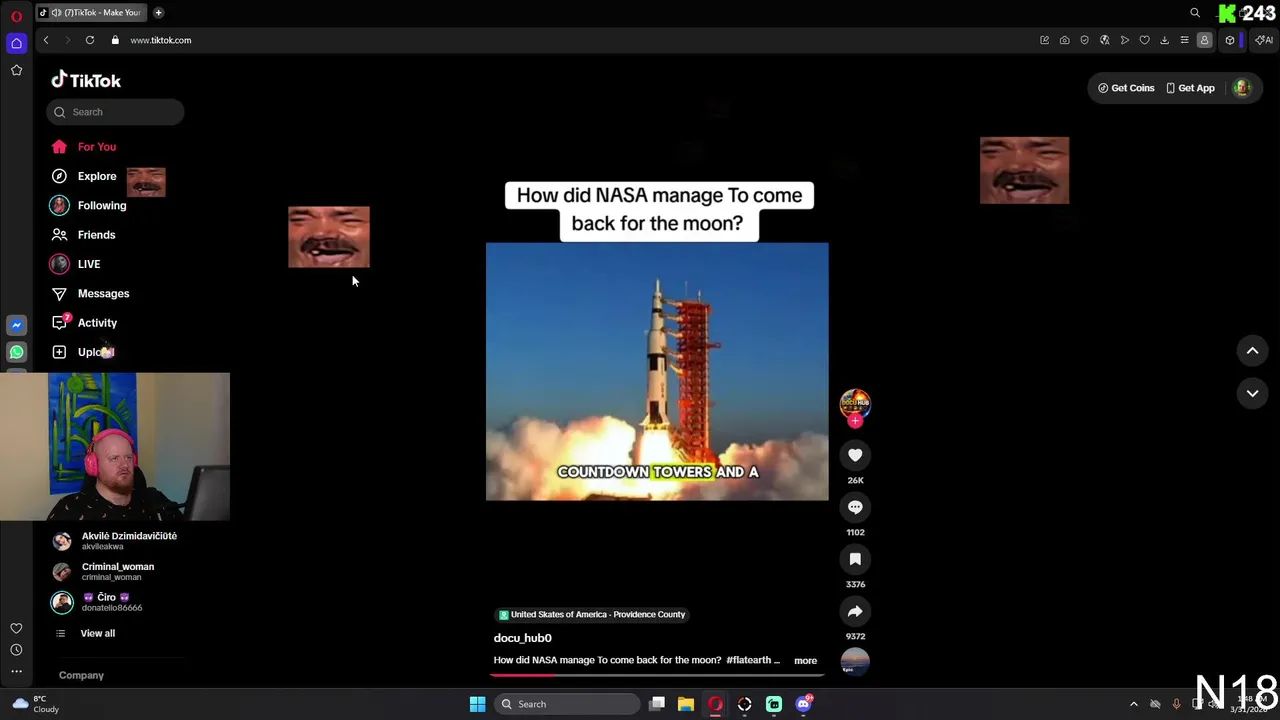Screen dimensions: 1280x720
Task: Click the Get App button
Action: point(1190,88)
